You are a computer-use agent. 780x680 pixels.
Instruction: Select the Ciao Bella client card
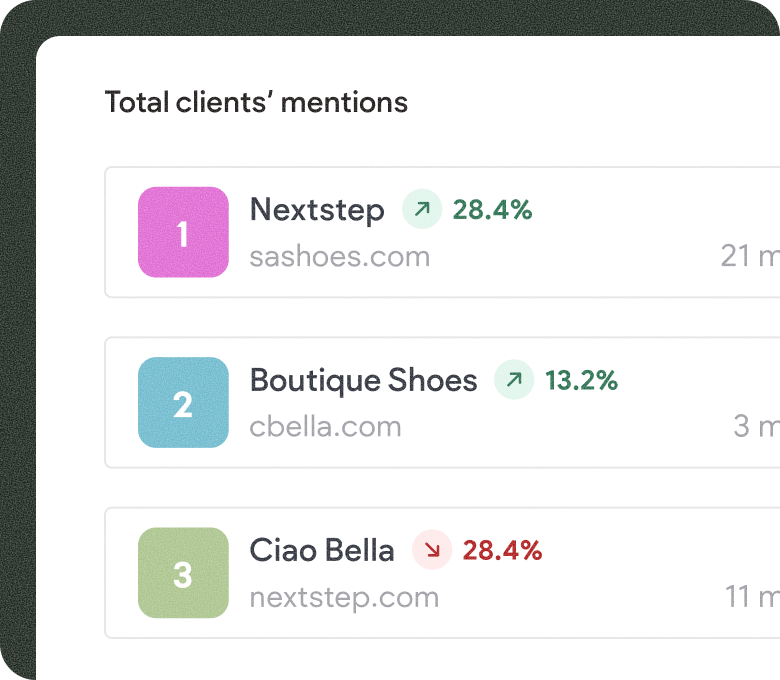(442, 573)
